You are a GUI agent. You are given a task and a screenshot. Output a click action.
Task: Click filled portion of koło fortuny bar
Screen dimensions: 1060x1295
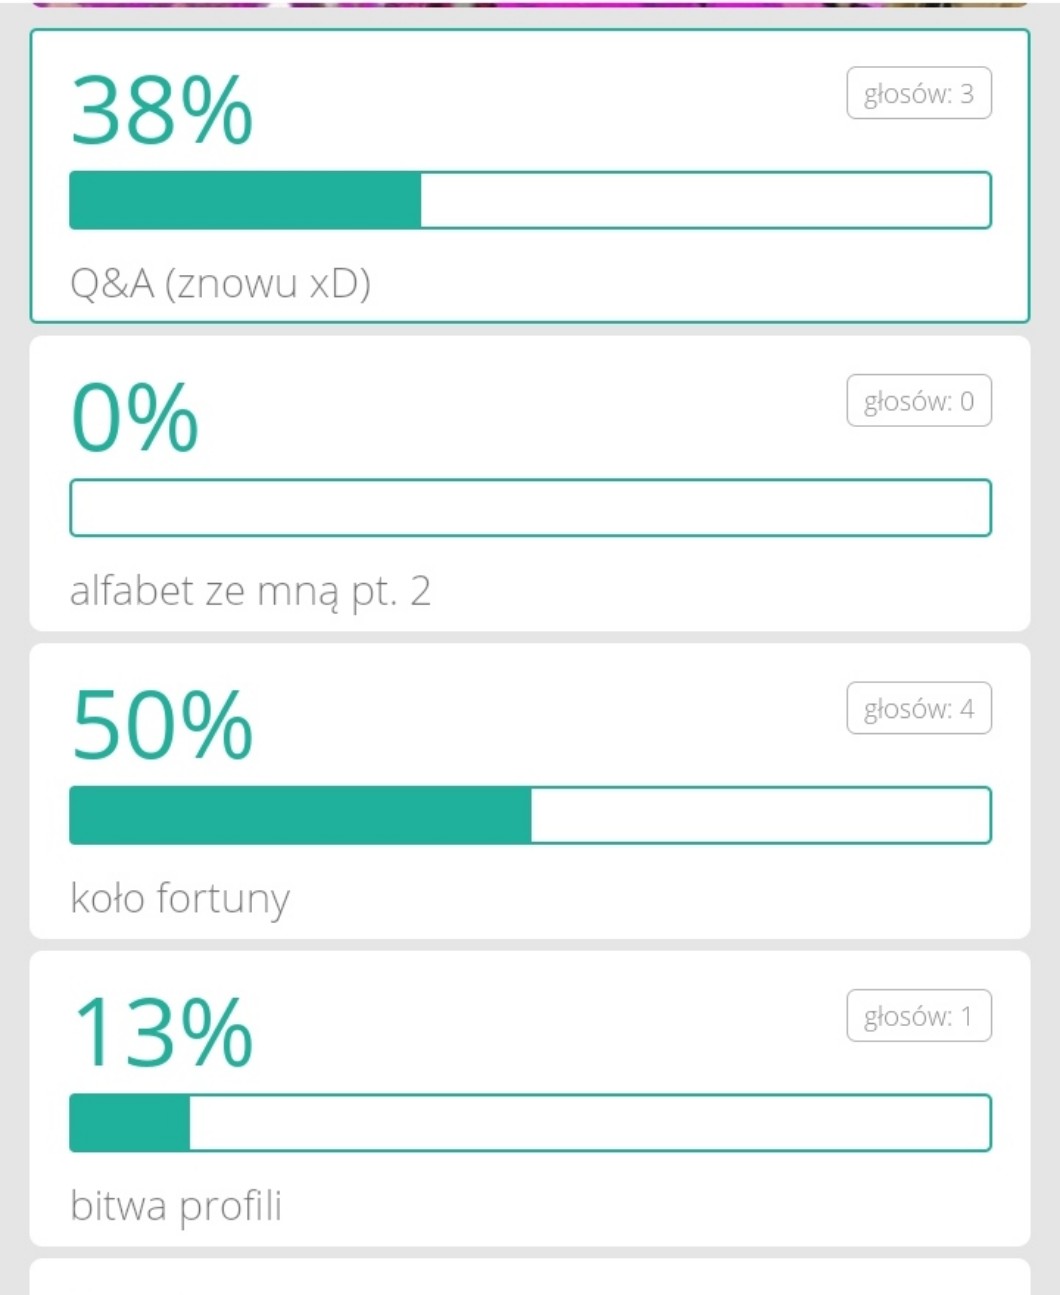pyautogui.click(x=300, y=815)
